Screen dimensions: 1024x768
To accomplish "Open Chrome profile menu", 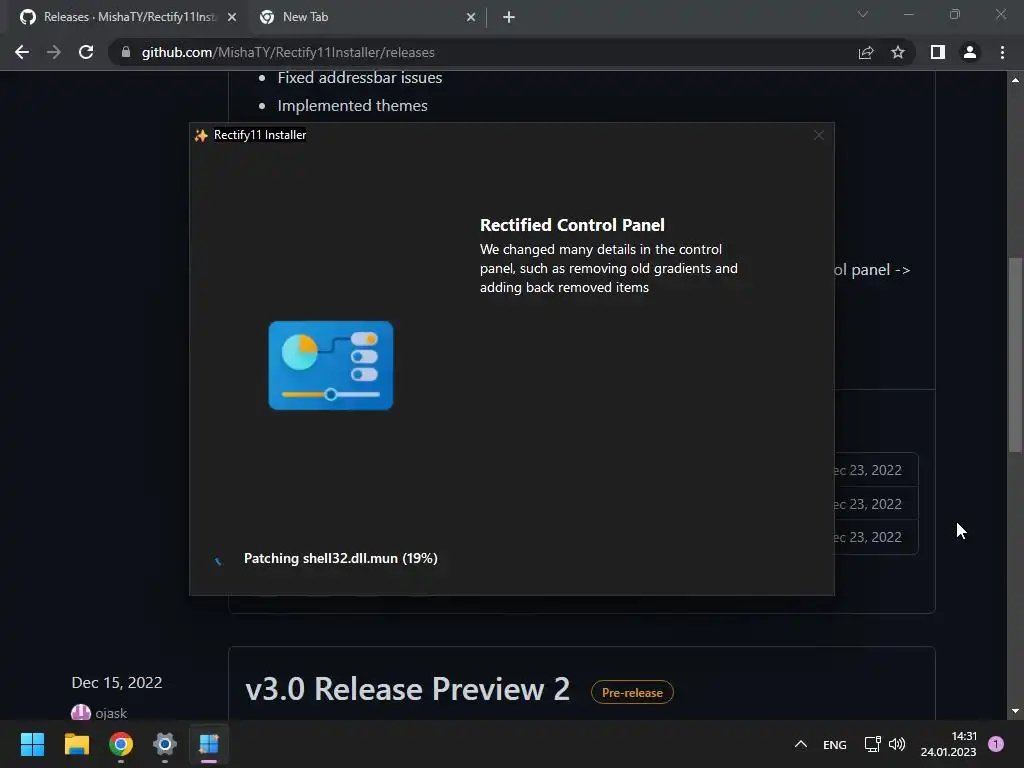I will 970,52.
